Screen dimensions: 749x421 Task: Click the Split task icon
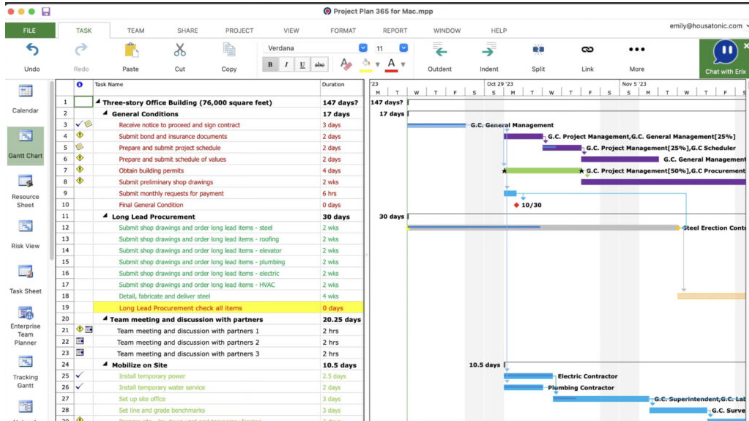(x=538, y=50)
